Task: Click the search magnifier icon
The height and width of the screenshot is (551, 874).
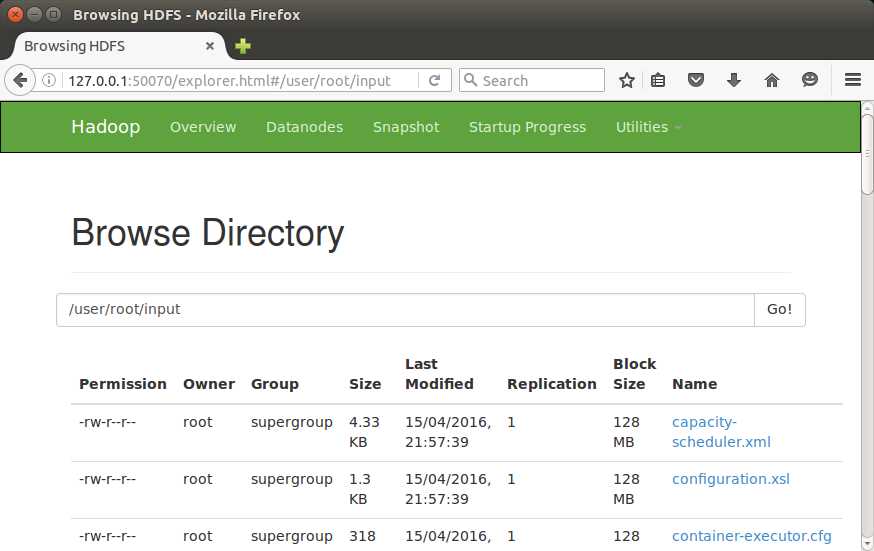Action: 470,80
